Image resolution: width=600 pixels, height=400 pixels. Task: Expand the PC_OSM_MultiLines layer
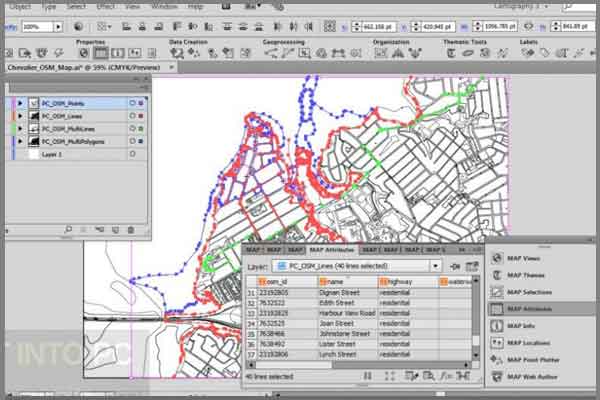(x=20, y=129)
